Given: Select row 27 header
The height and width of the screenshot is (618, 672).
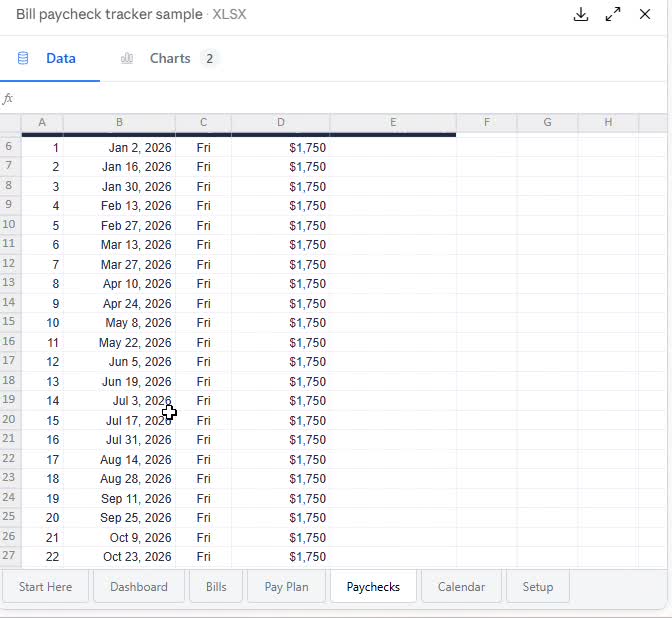Looking at the screenshot, I should (10, 556).
